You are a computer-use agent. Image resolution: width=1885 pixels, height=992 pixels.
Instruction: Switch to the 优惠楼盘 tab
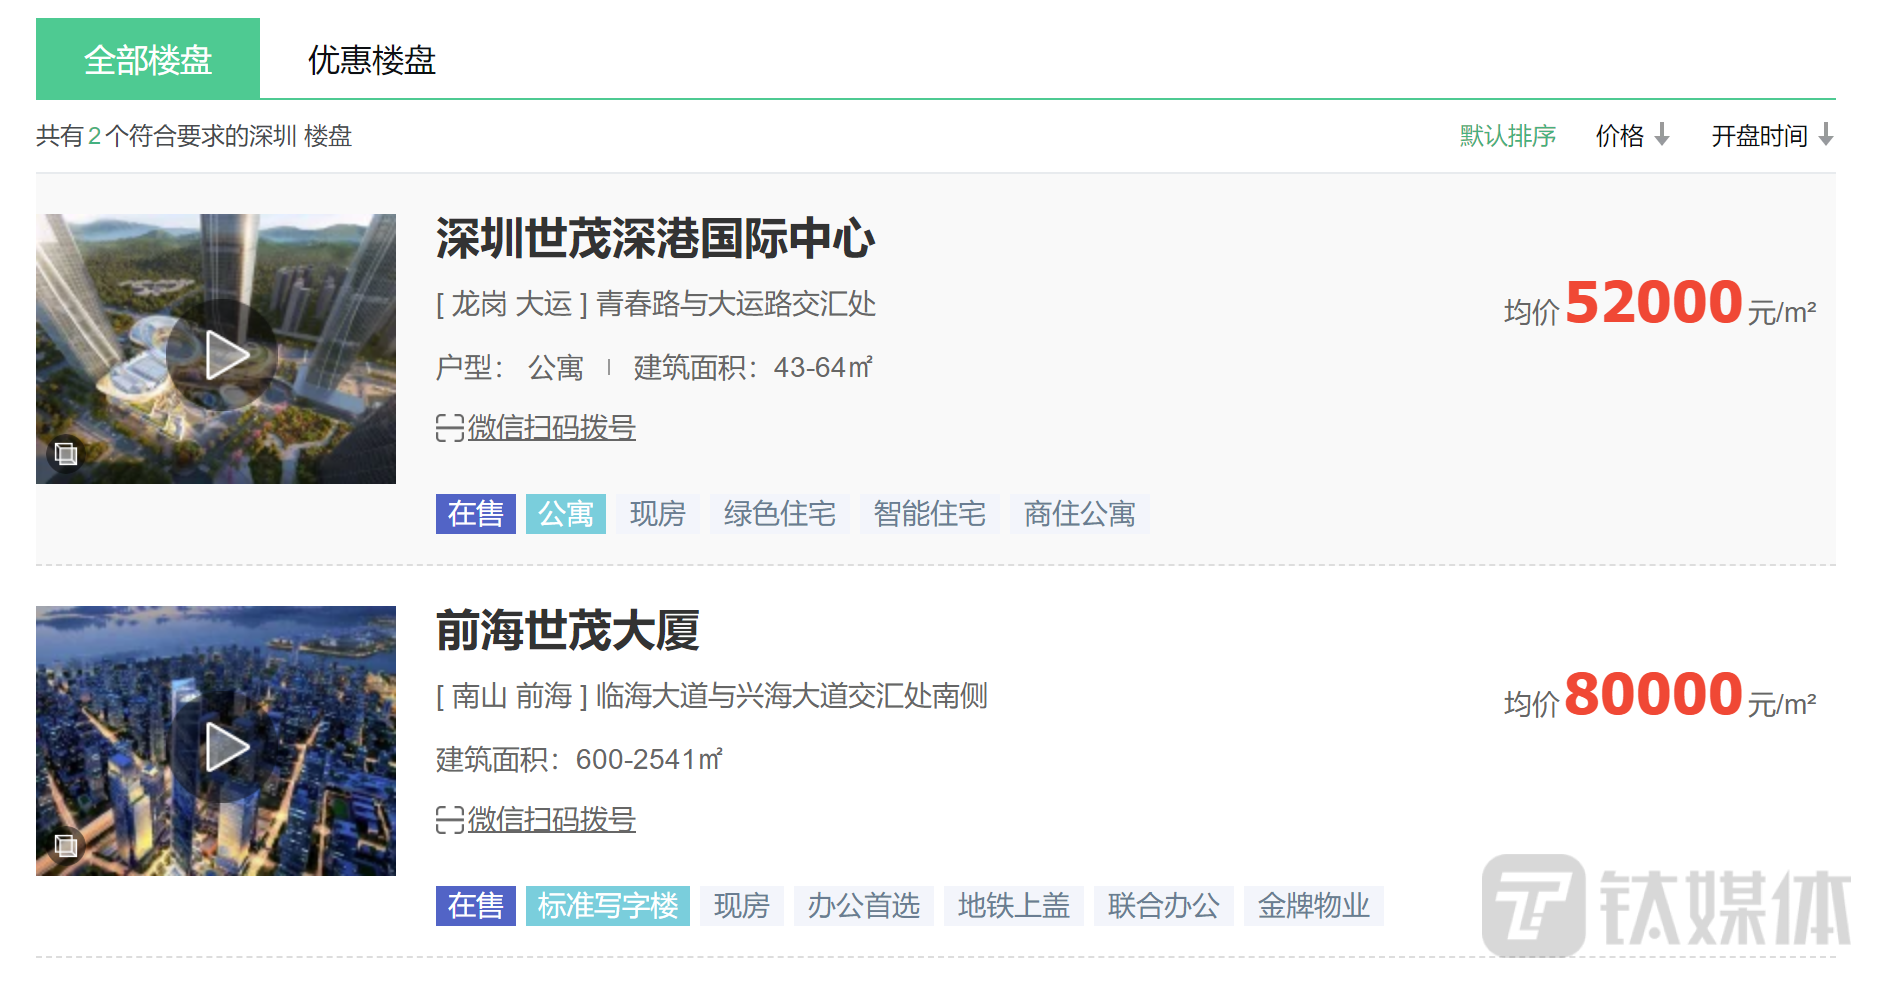[372, 59]
